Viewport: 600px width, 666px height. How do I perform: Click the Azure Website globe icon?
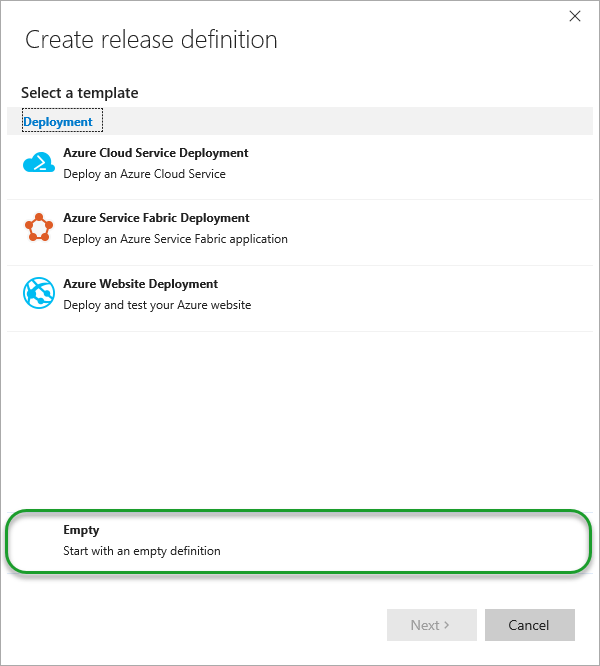pyautogui.click(x=39, y=293)
